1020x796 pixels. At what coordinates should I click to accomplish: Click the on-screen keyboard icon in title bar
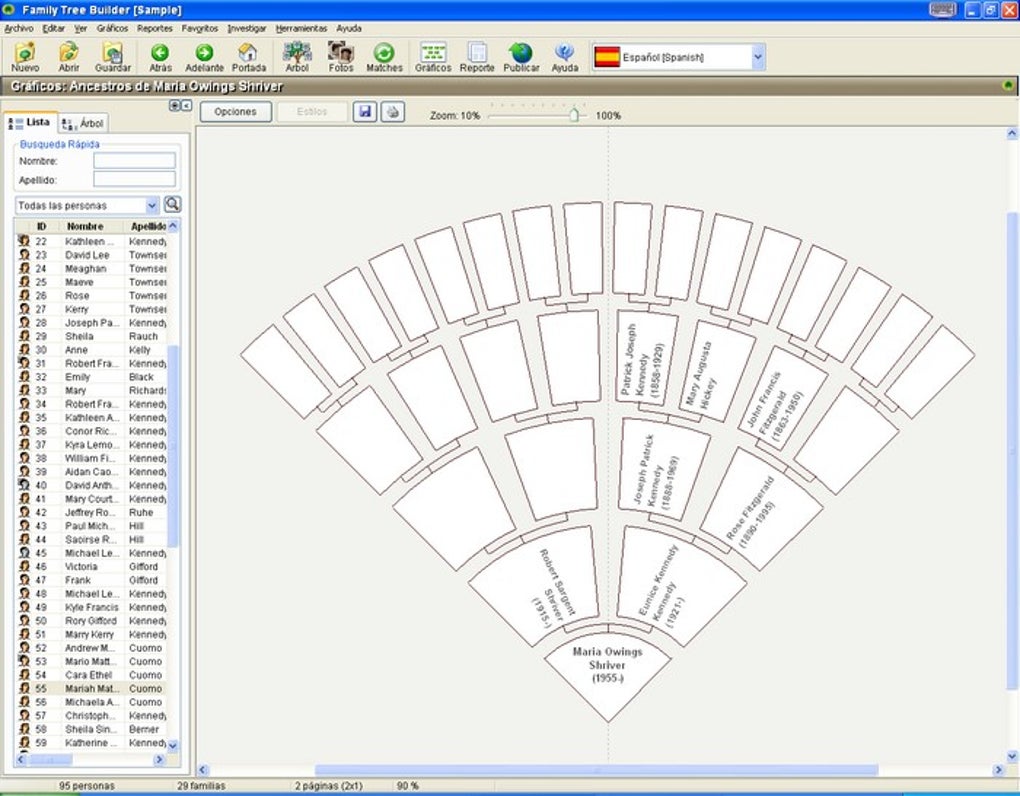(x=943, y=10)
